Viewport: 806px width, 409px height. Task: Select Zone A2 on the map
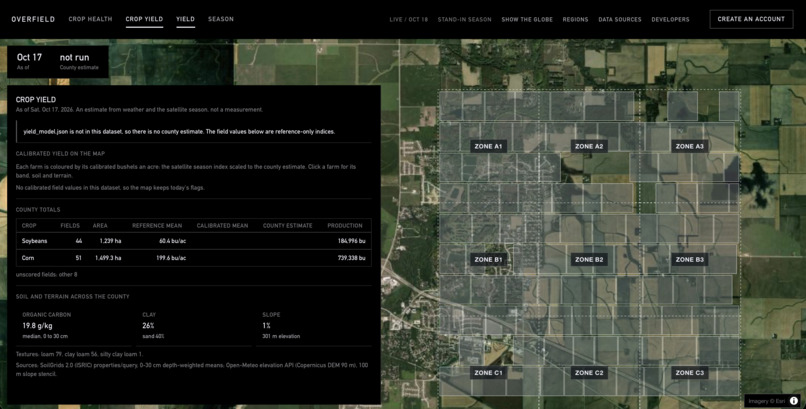click(589, 146)
